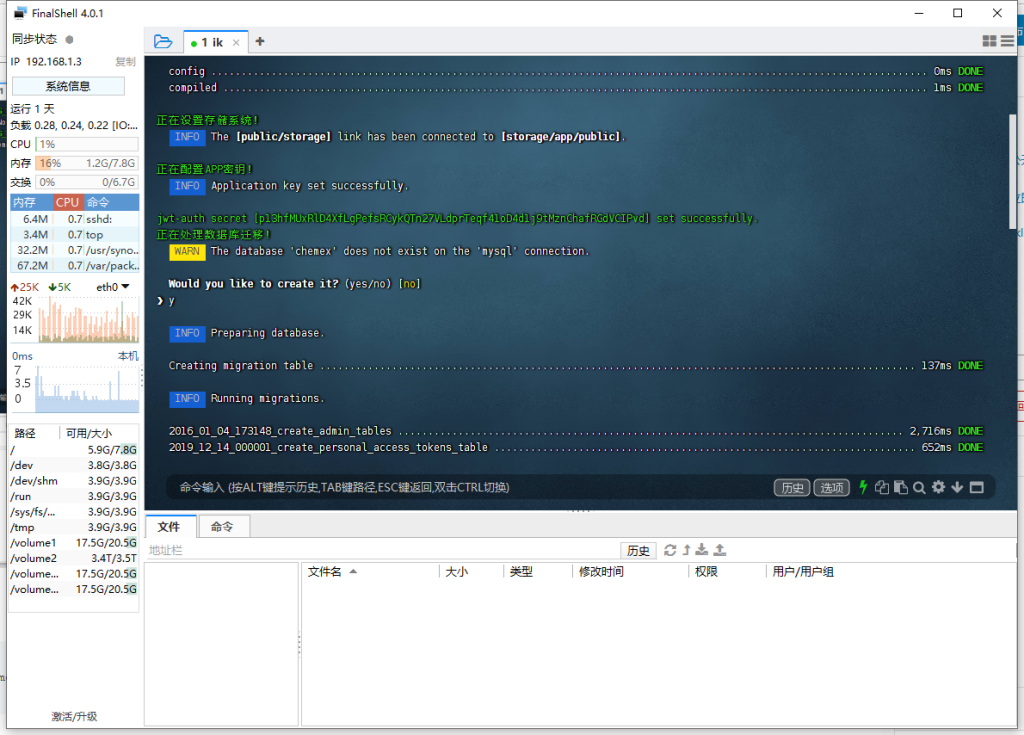The image size is (1024, 735).
Task: Click the 激活/升级 activate upgrade link
Action: point(74,717)
